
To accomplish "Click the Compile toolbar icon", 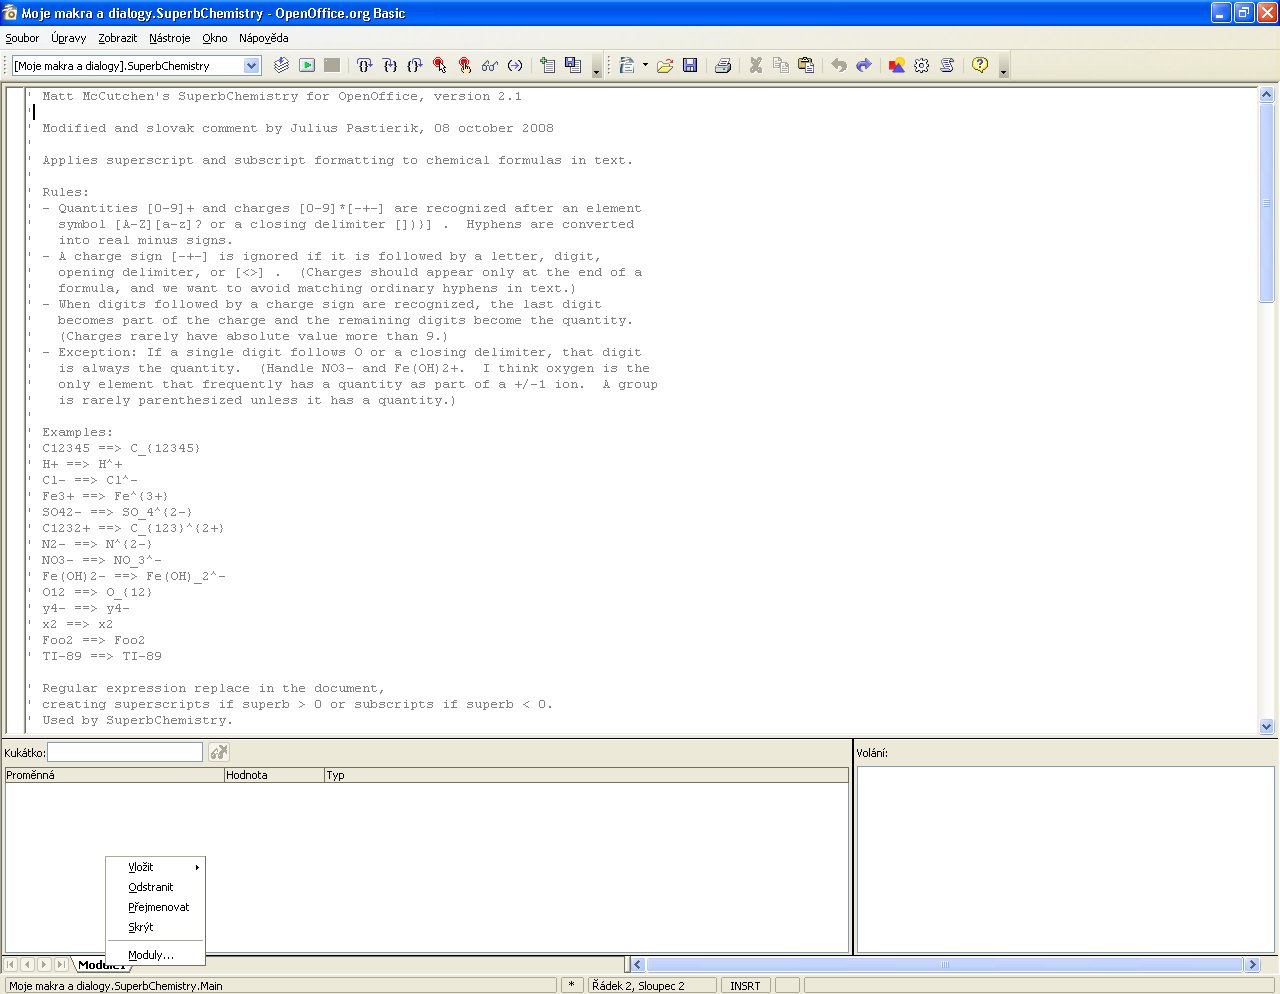I will tap(282, 65).
